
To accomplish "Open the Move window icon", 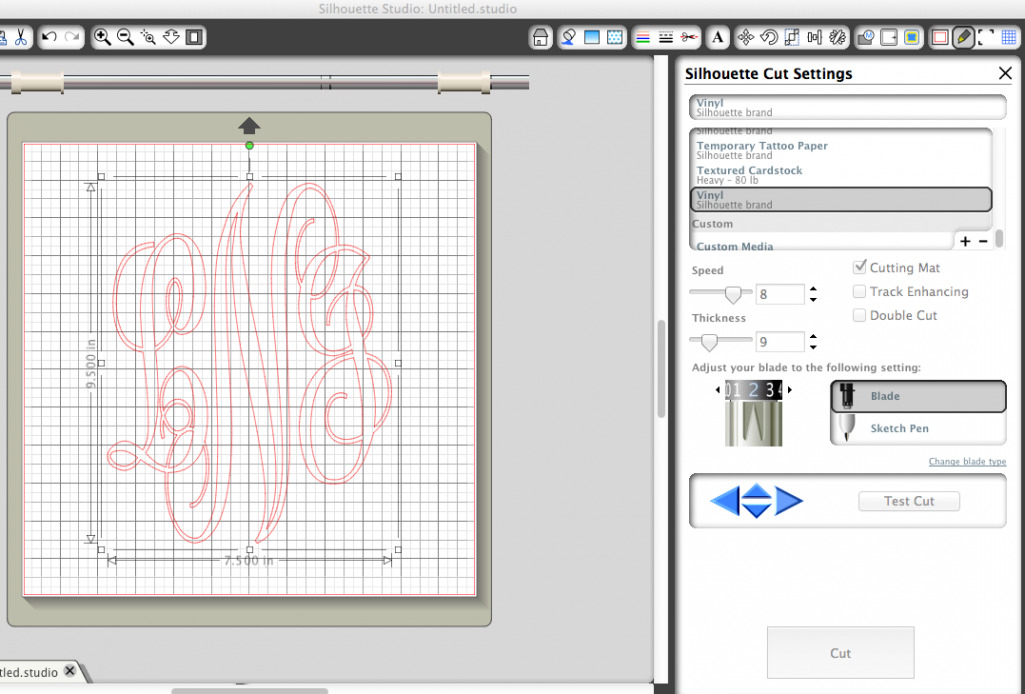I will (x=745, y=37).
